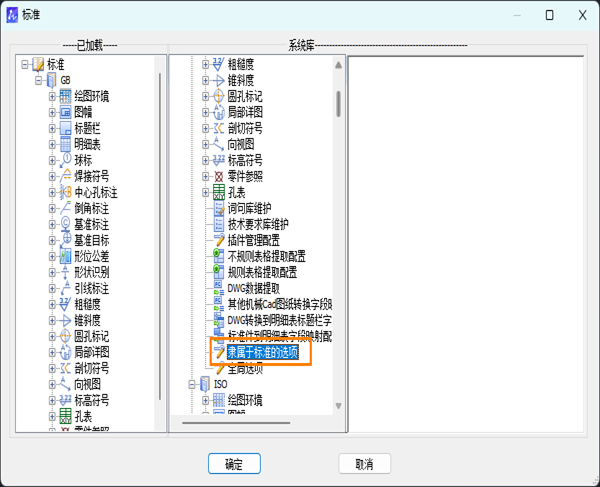
Task: Collapse the ISO node in 系统库
Action: point(192,384)
